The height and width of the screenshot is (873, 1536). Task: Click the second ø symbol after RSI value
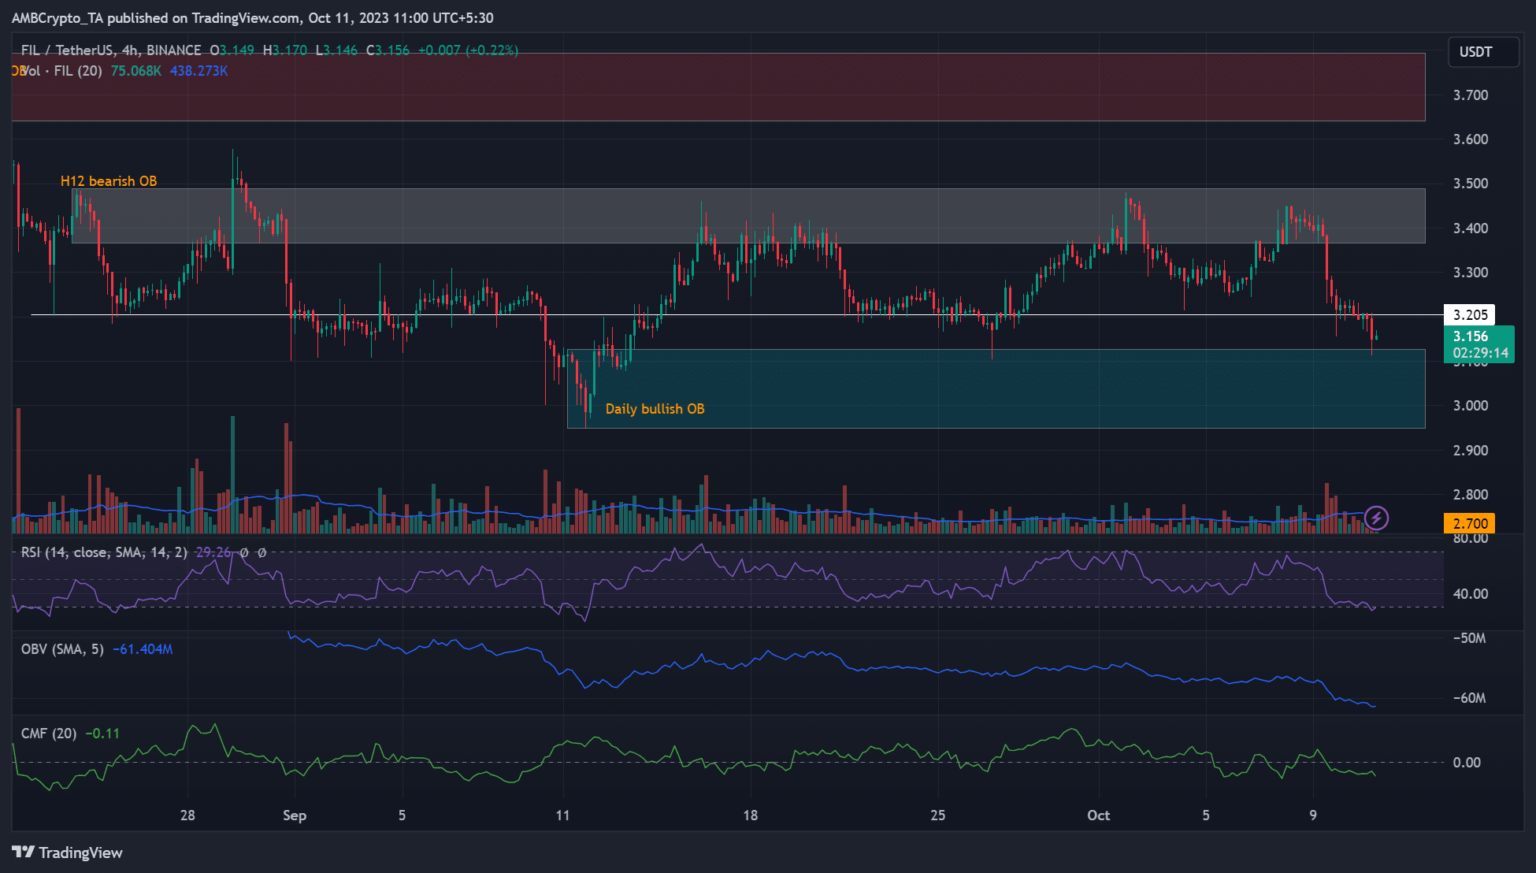[x=262, y=552]
